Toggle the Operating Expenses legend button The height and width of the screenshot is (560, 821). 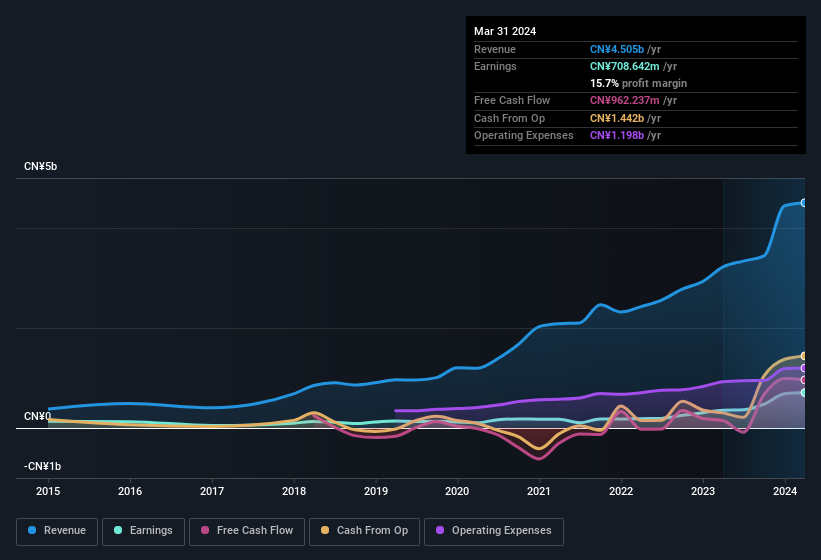pyautogui.click(x=493, y=531)
